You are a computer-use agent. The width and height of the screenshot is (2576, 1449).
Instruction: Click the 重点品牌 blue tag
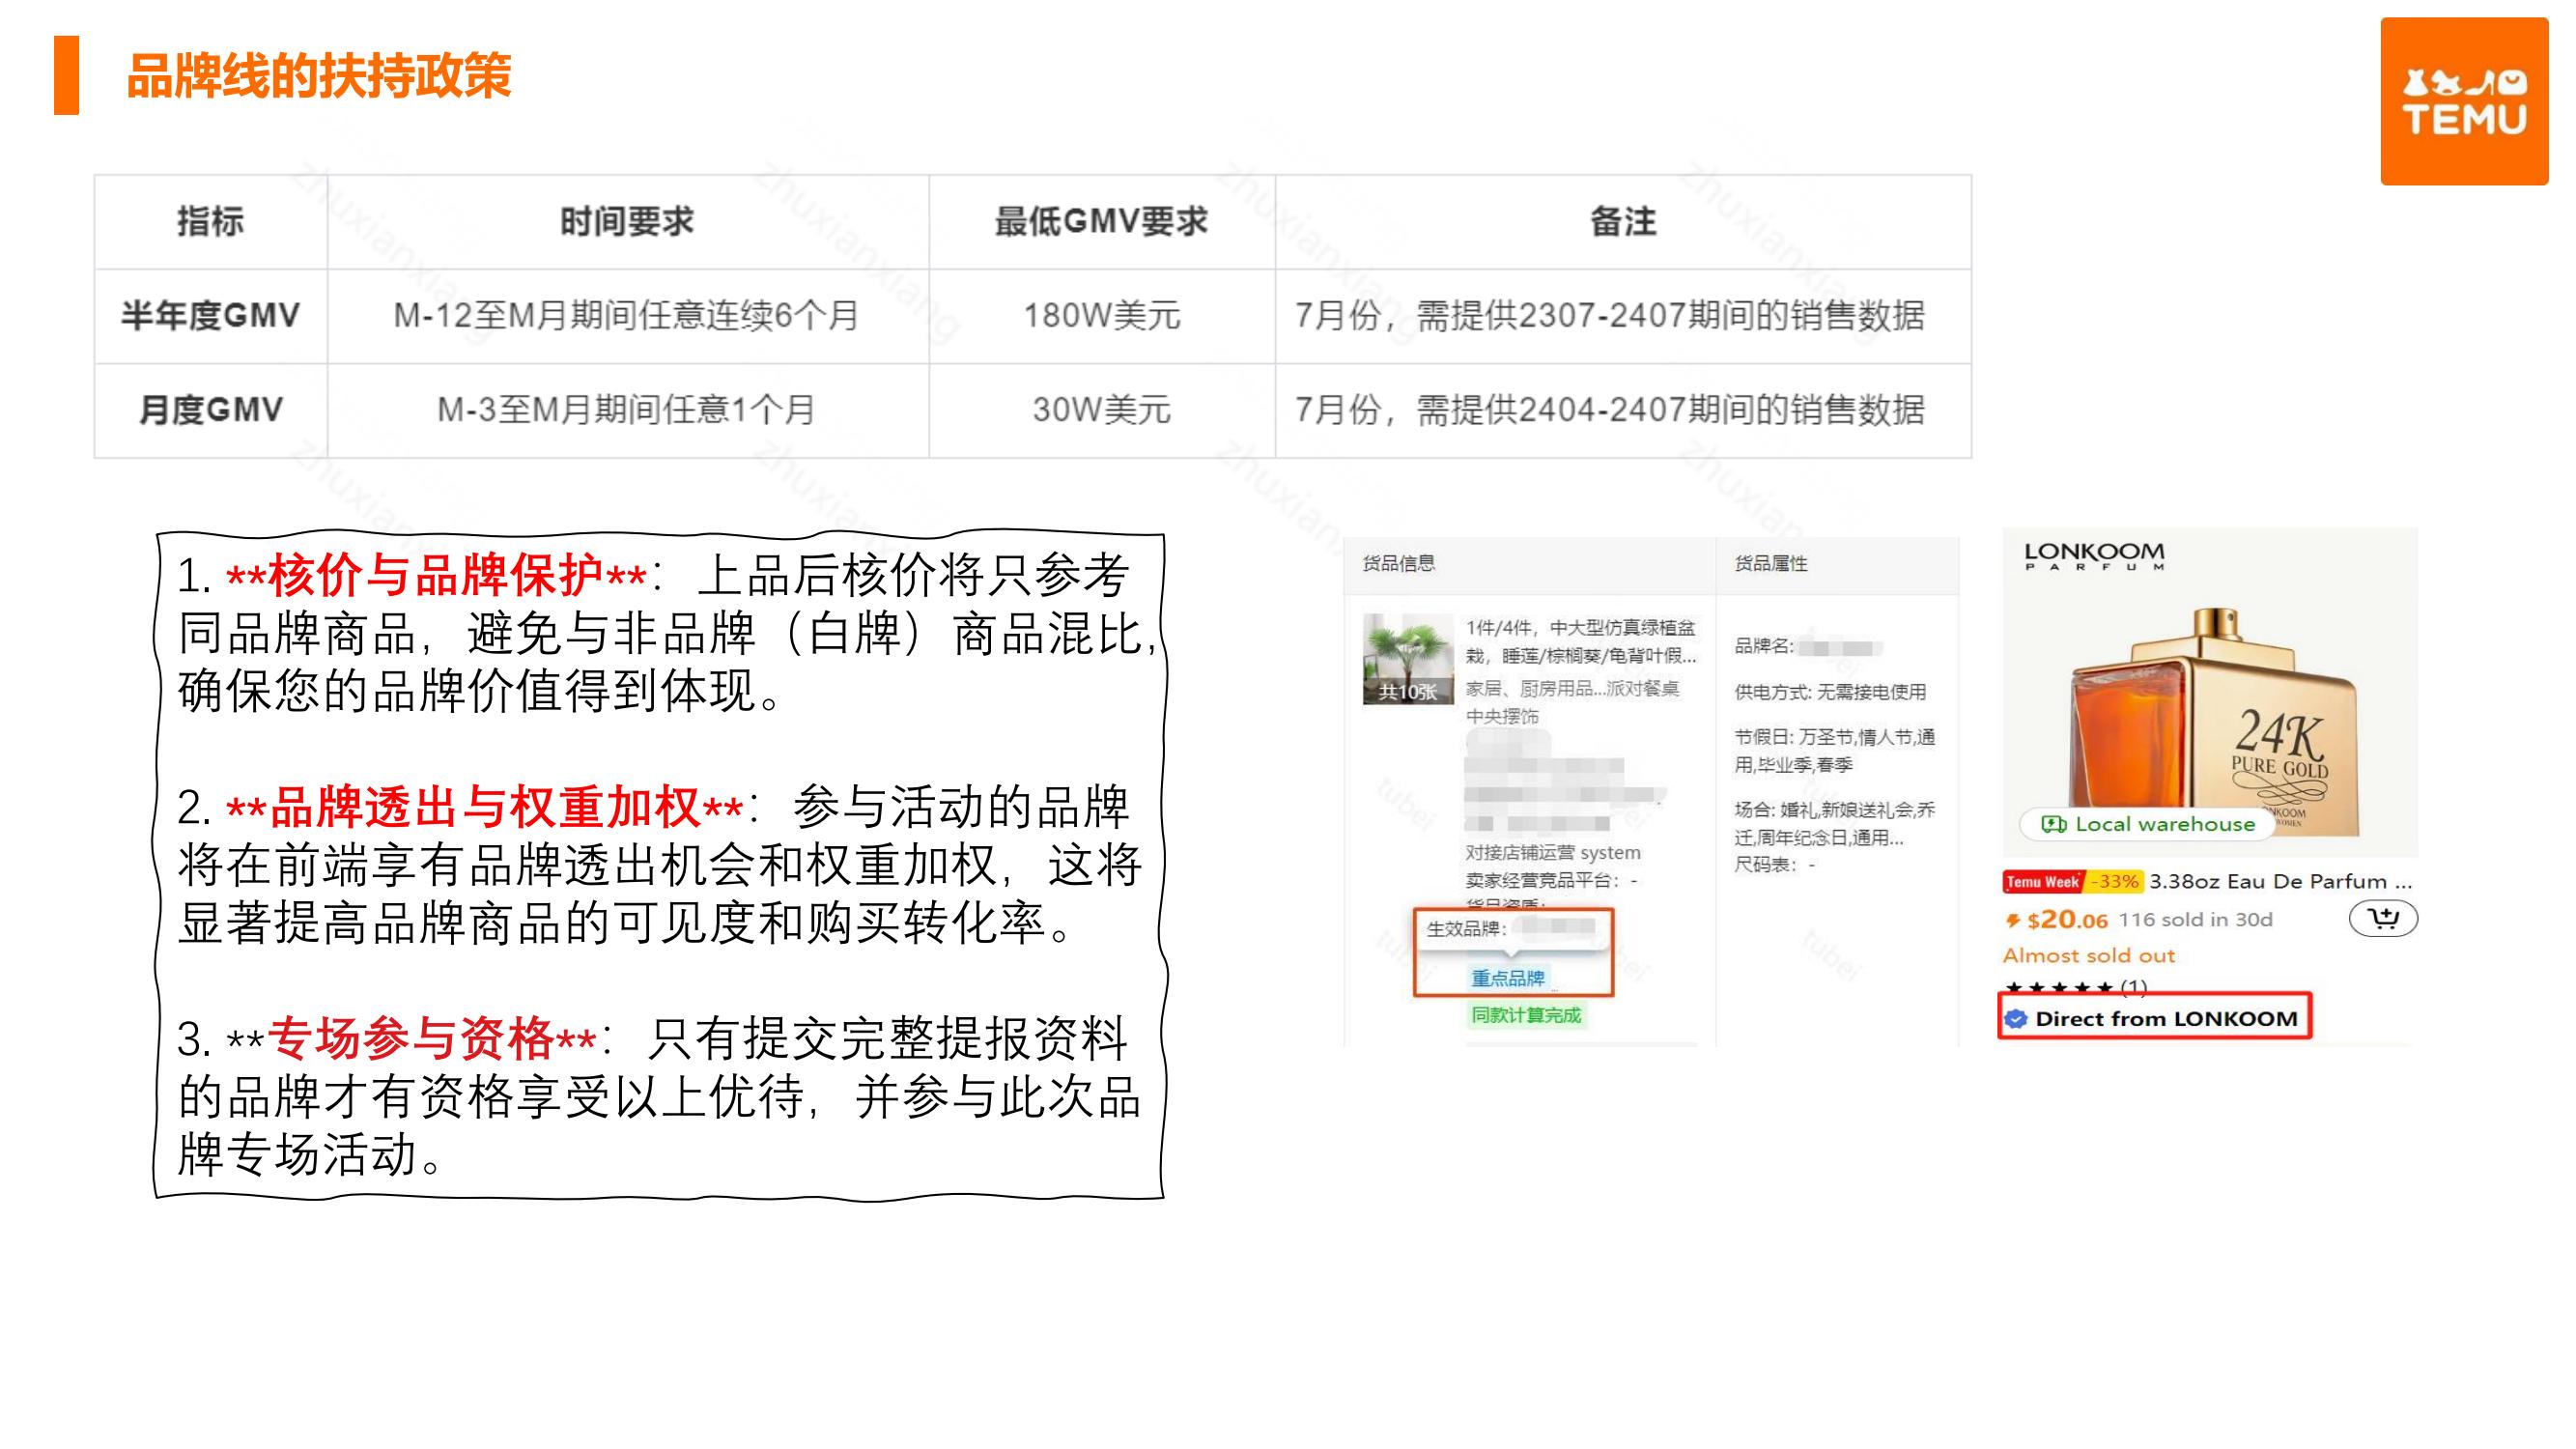(1507, 977)
